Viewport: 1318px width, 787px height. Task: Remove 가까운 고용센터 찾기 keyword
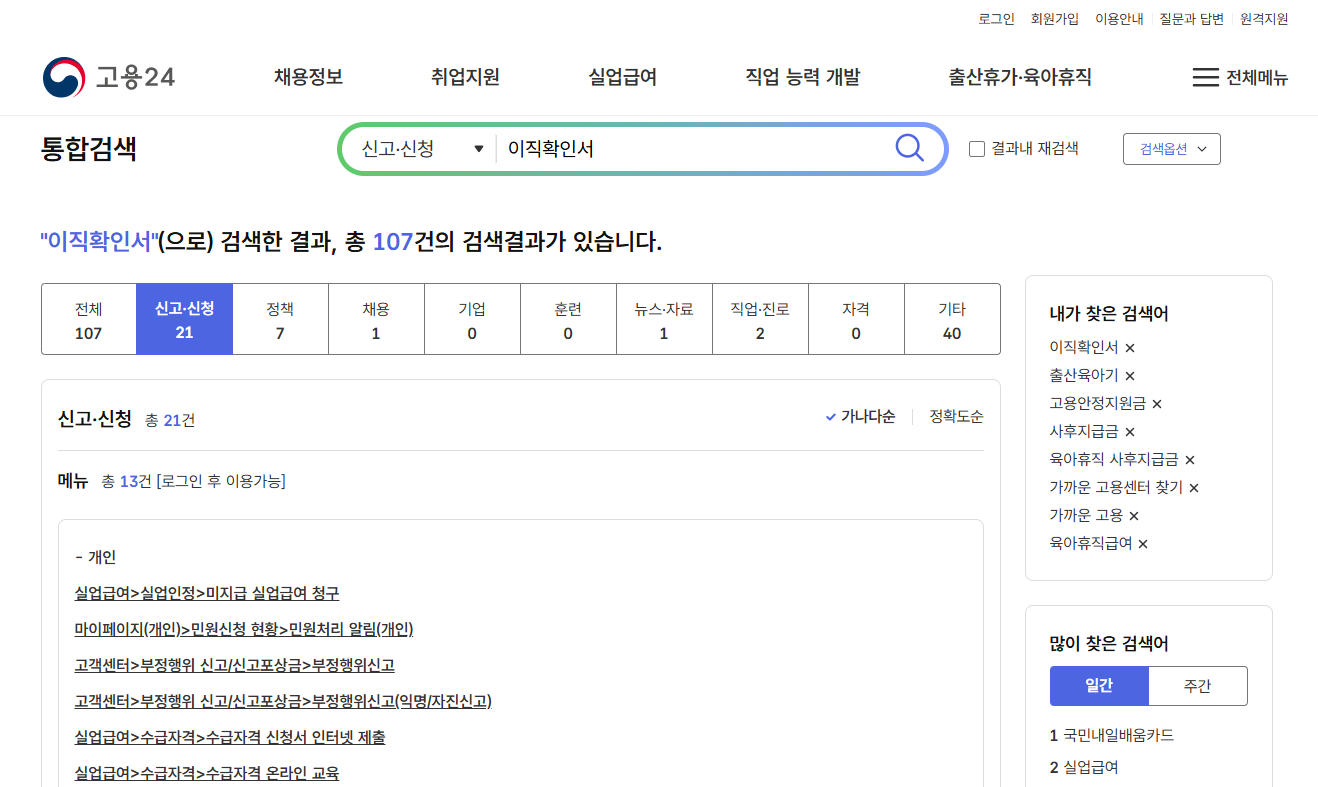[x=1194, y=488]
